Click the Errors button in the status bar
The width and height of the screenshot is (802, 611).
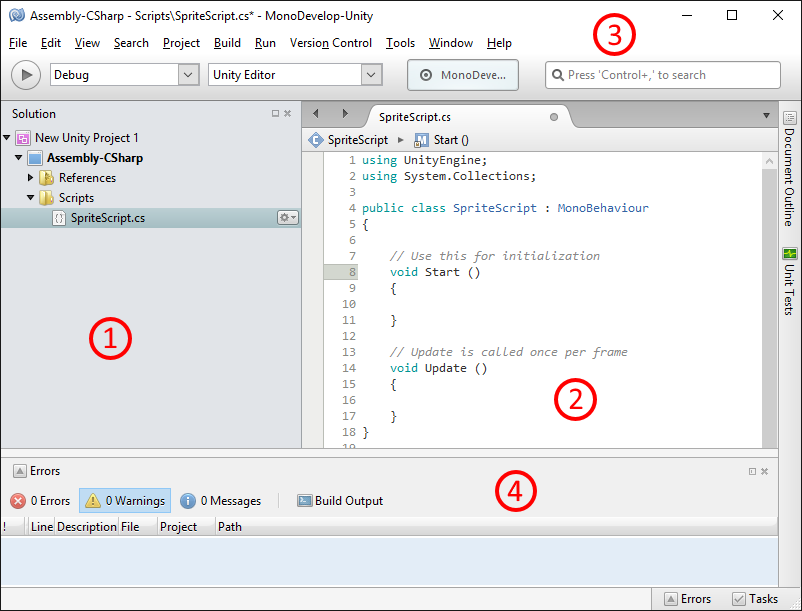(688, 599)
